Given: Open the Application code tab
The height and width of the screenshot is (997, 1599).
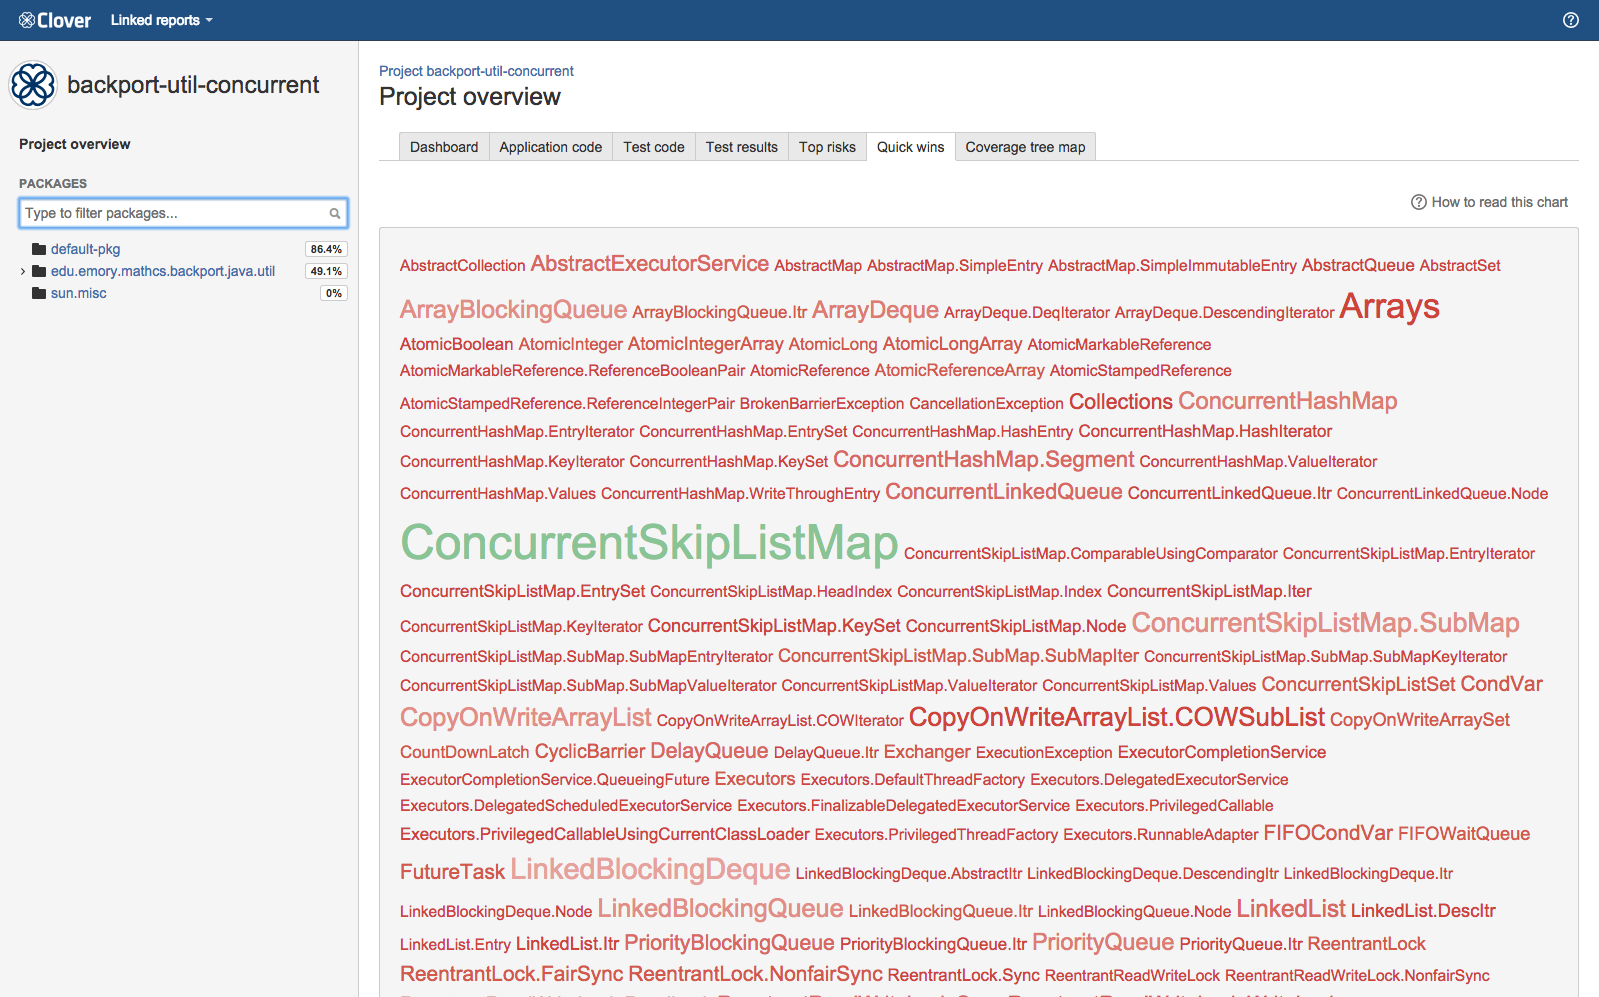Looking at the screenshot, I should pyautogui.click(x=550, y=147).
